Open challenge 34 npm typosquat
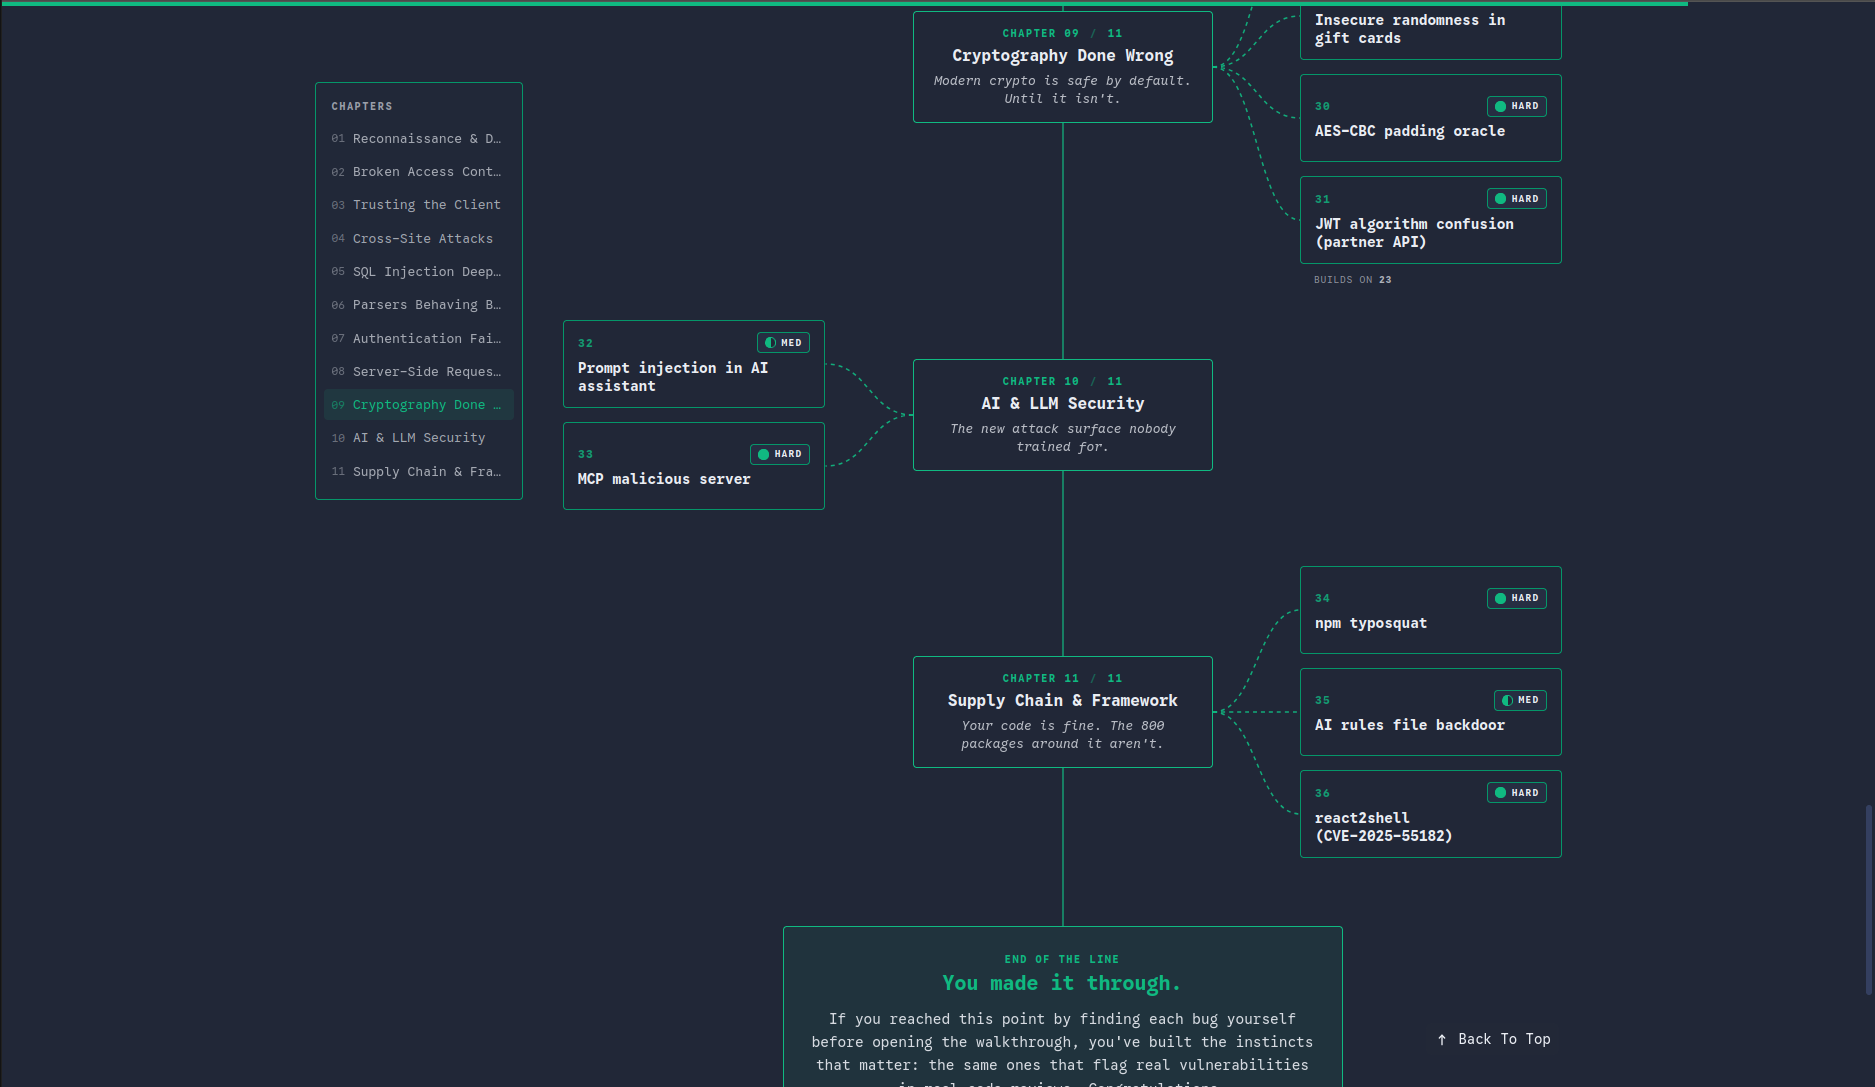 [x=1430, y=610]
